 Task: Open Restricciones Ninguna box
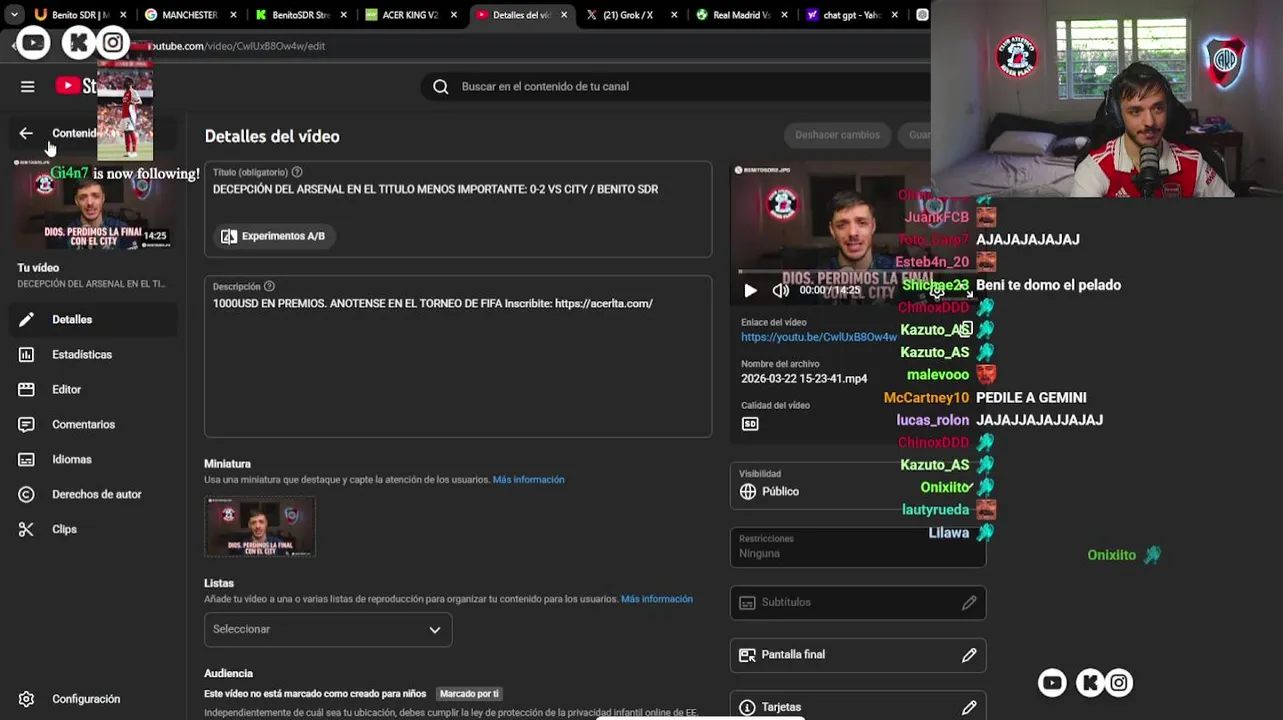[857, 546]
